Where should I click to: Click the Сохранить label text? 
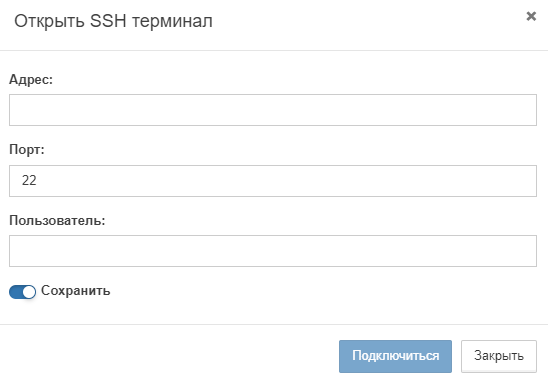pos(75,290)
